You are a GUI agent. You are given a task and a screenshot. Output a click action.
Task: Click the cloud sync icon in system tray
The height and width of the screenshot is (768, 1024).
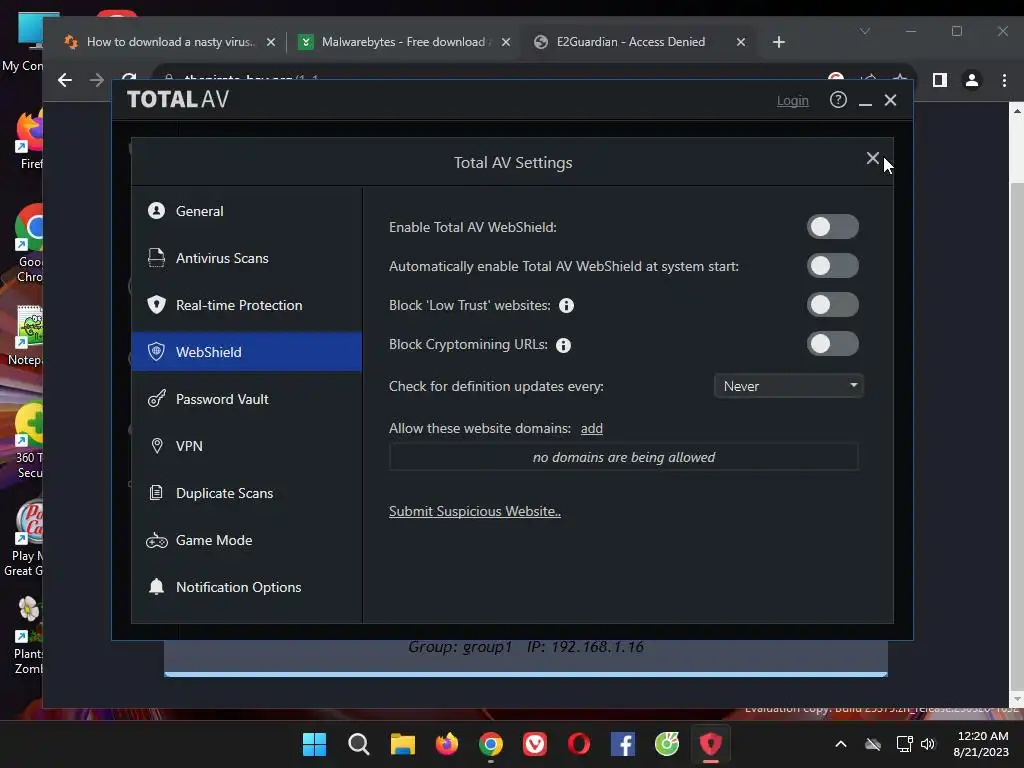(873, 744)
